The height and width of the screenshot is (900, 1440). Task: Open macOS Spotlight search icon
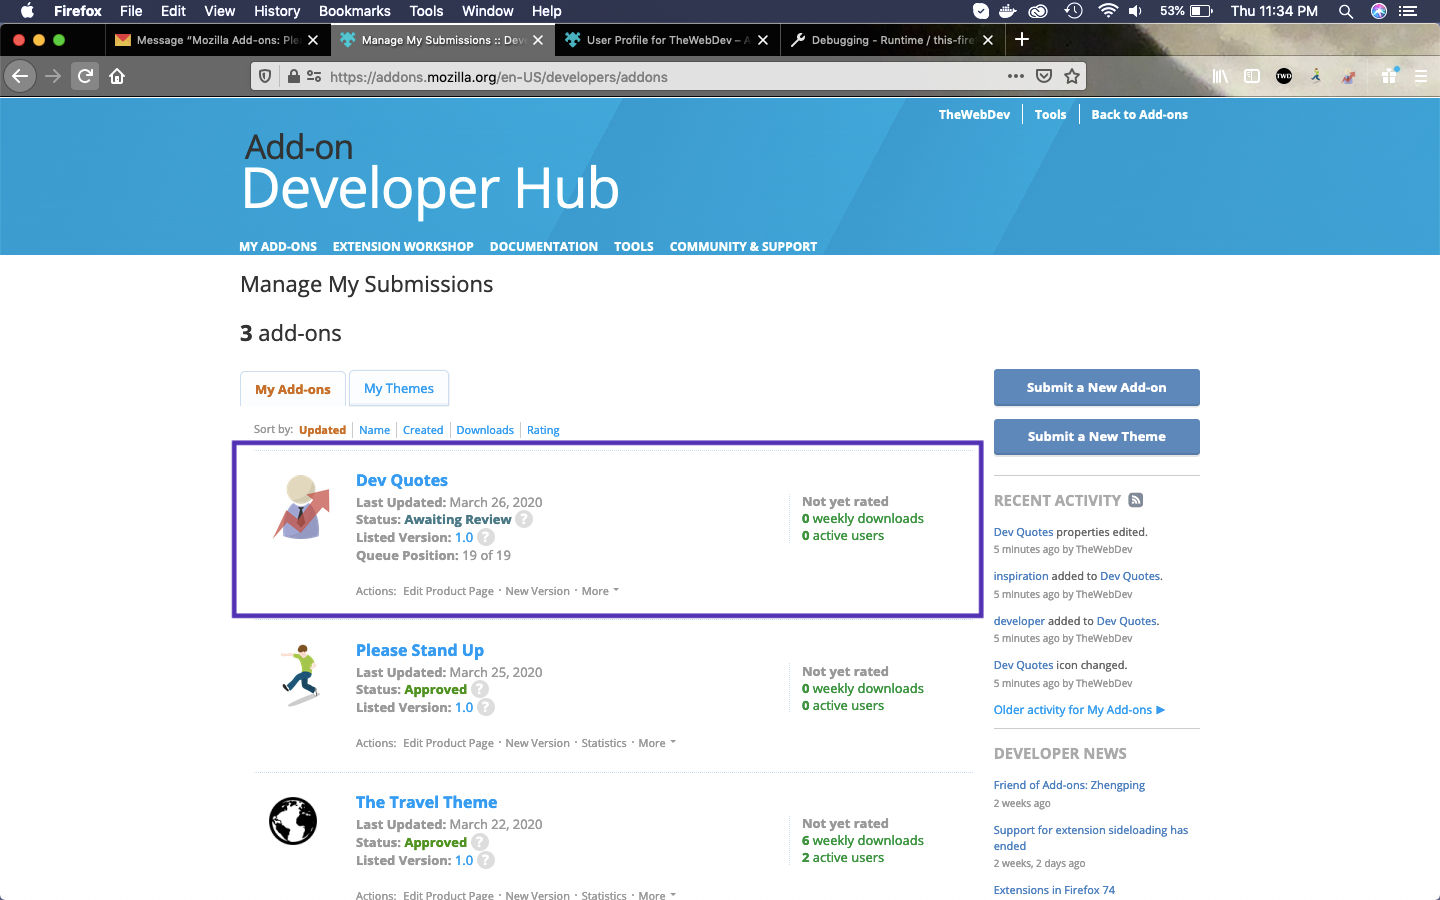click(1346, 11)
